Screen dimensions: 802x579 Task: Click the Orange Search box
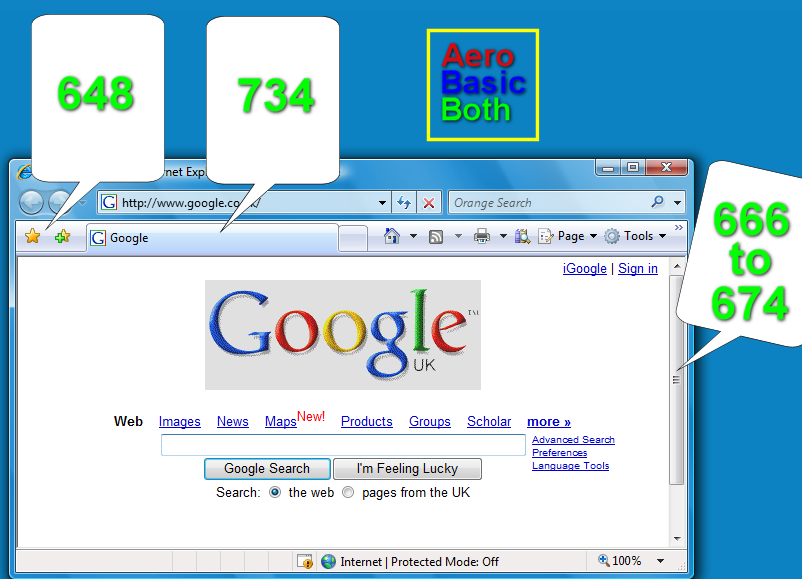tap(550, 203)
